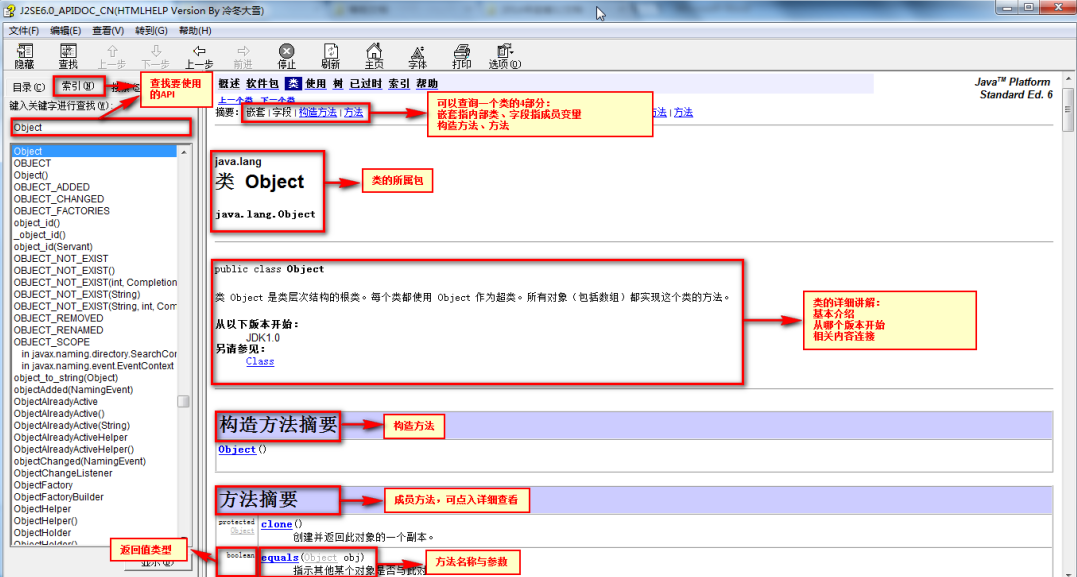The width and height of the screenshot is (1077, 577).
Task: Select OBJECT_CHANGED in the index list
Action: click(x=58, y=199)
